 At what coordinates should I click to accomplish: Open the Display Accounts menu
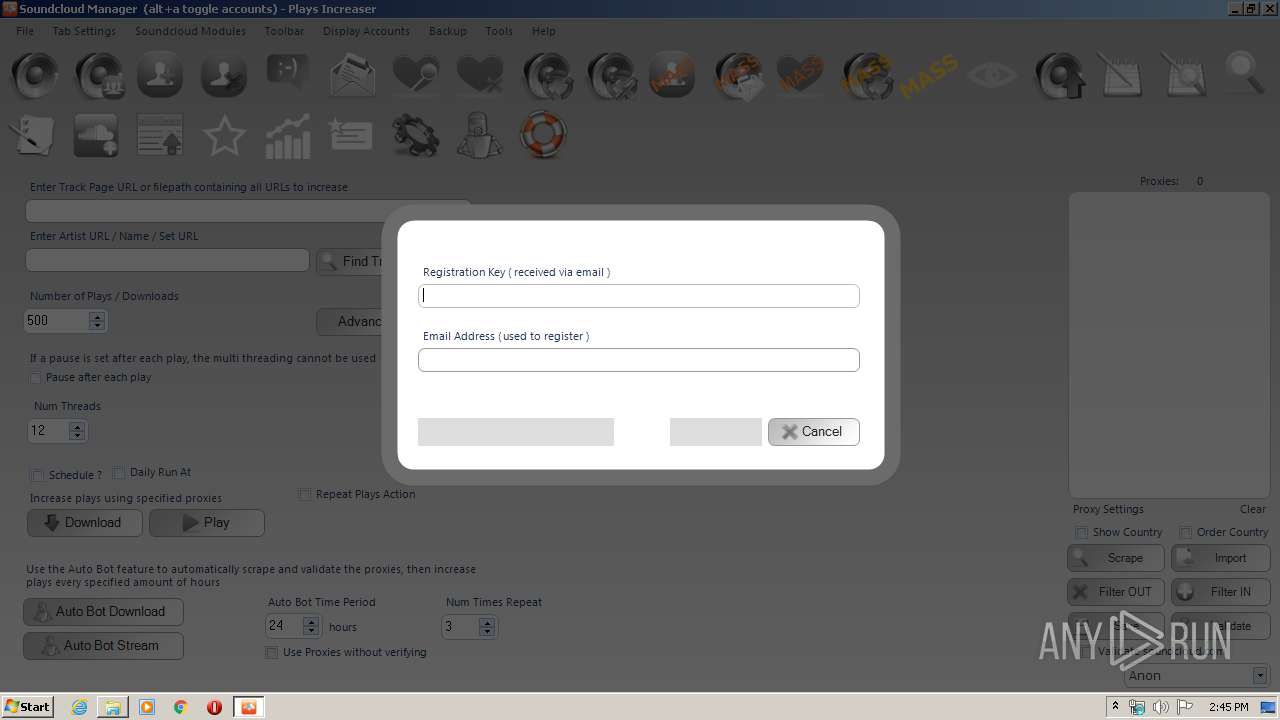(366, 31)
